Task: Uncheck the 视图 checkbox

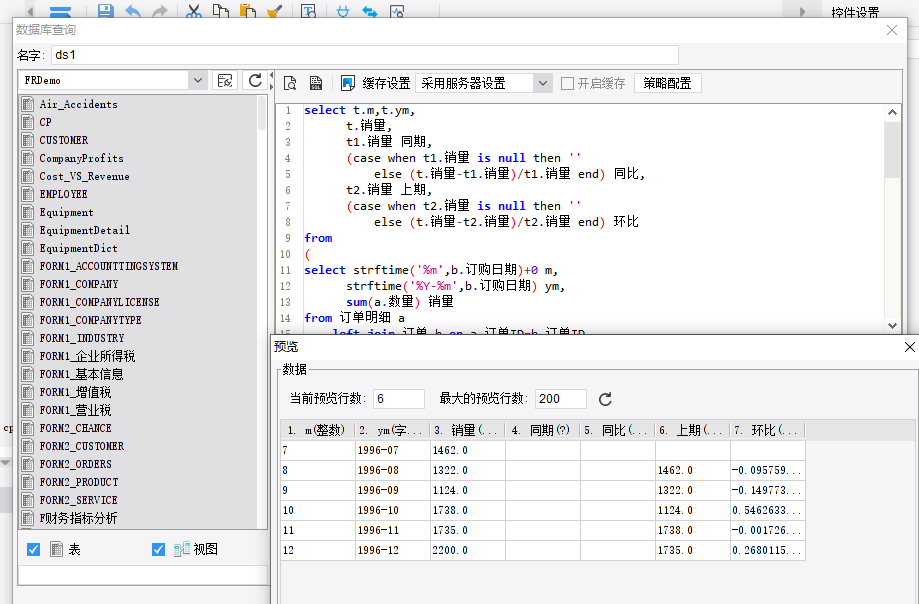Action: tap(158, 549)
